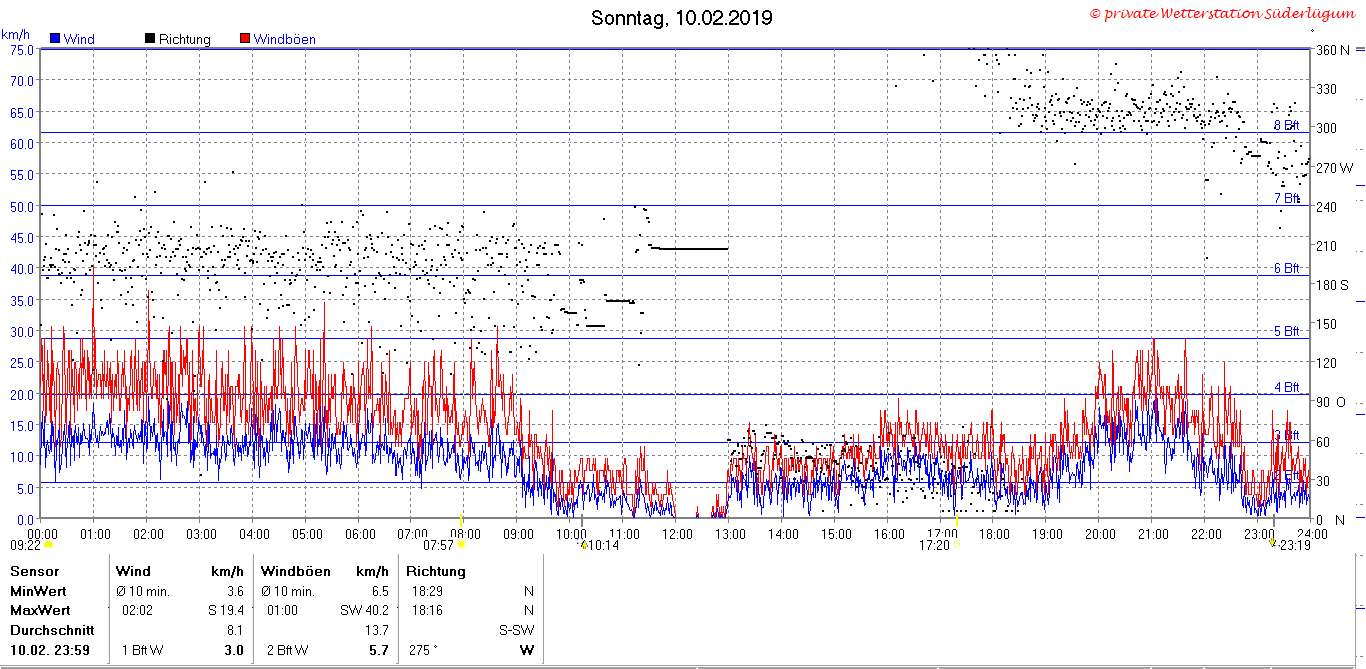Select the Richtung legend label

point(184,40)
